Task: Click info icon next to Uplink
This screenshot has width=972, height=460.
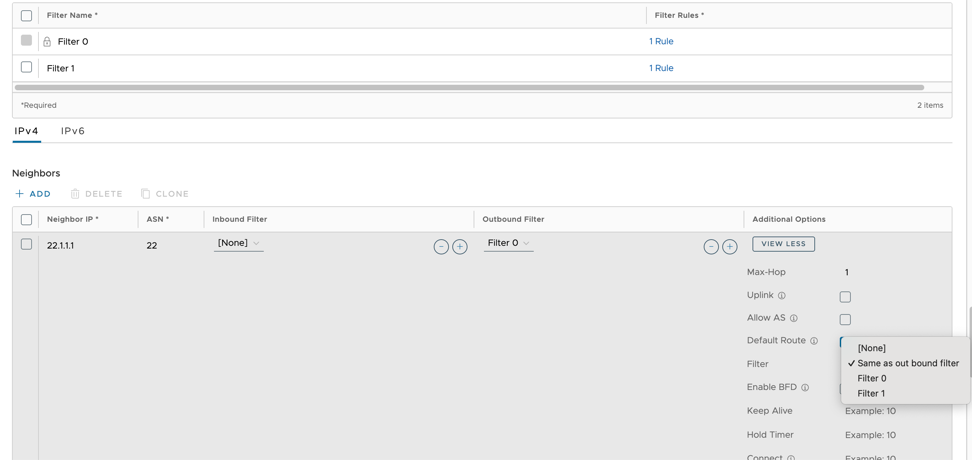Action: pos(782,296)
